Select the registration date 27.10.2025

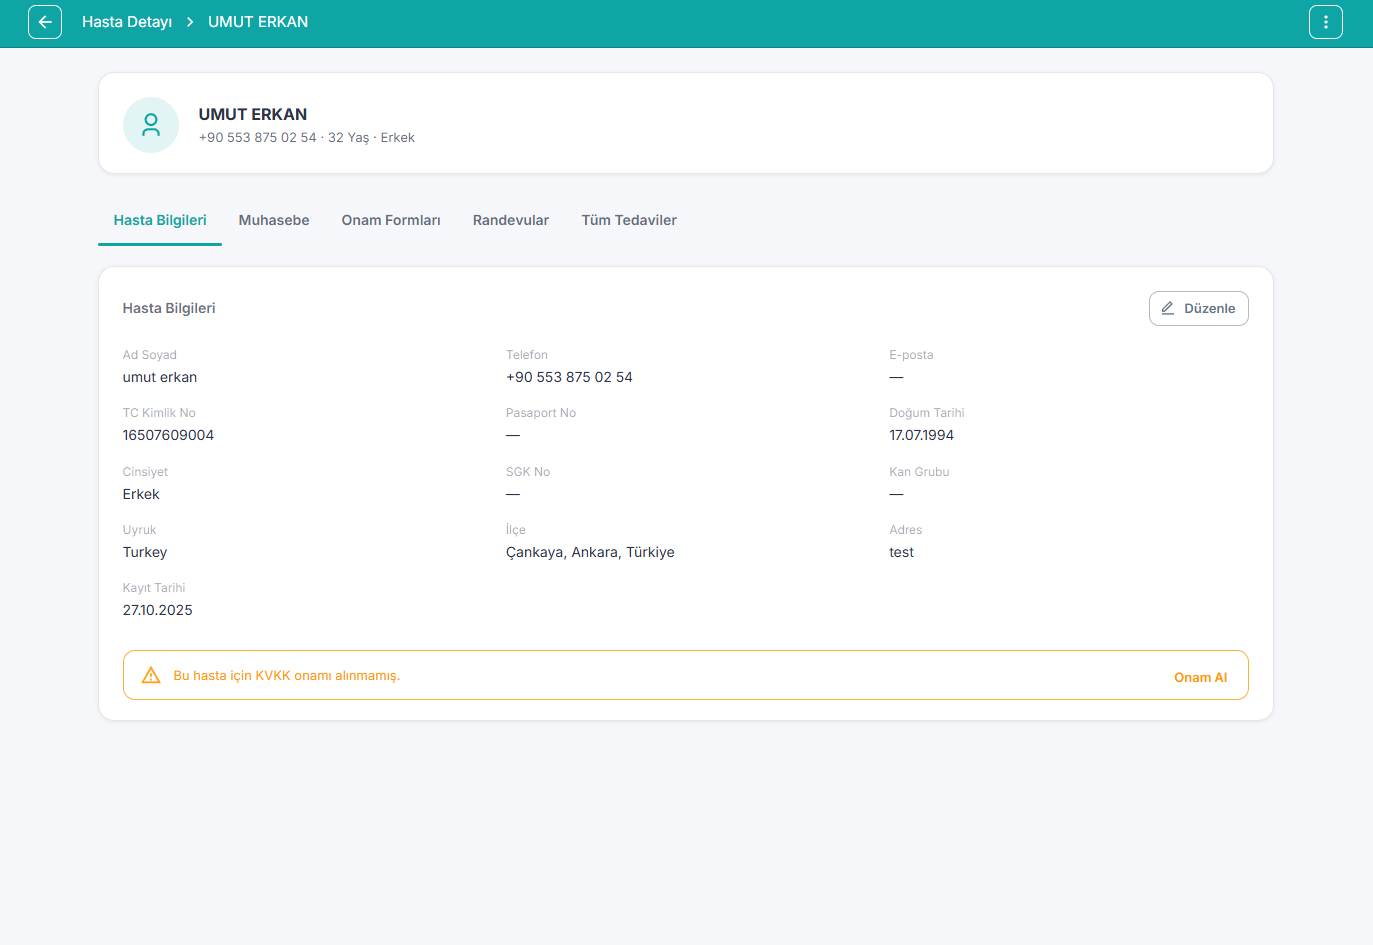(x=158, y=610)
